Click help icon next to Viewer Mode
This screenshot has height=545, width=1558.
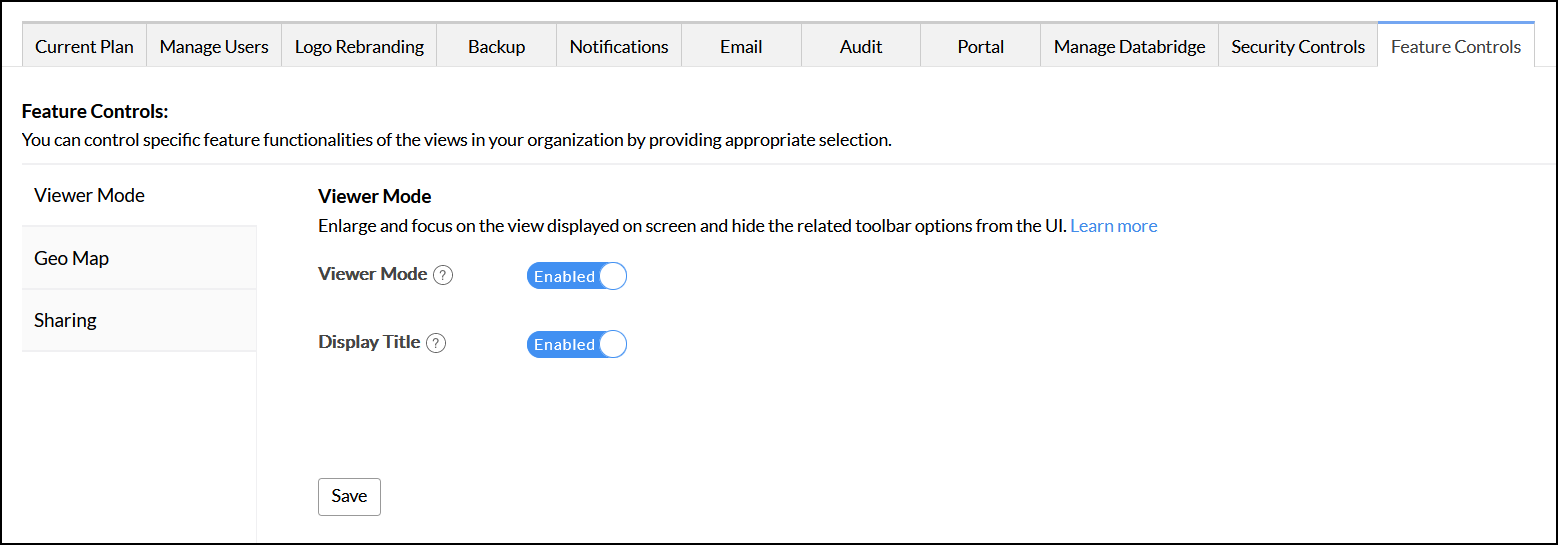[x=443, y=275]
